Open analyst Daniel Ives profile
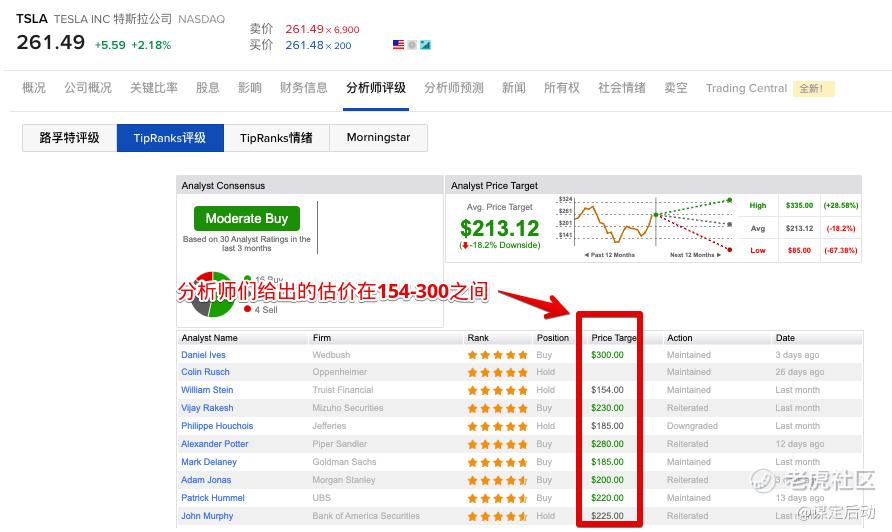 203,354
